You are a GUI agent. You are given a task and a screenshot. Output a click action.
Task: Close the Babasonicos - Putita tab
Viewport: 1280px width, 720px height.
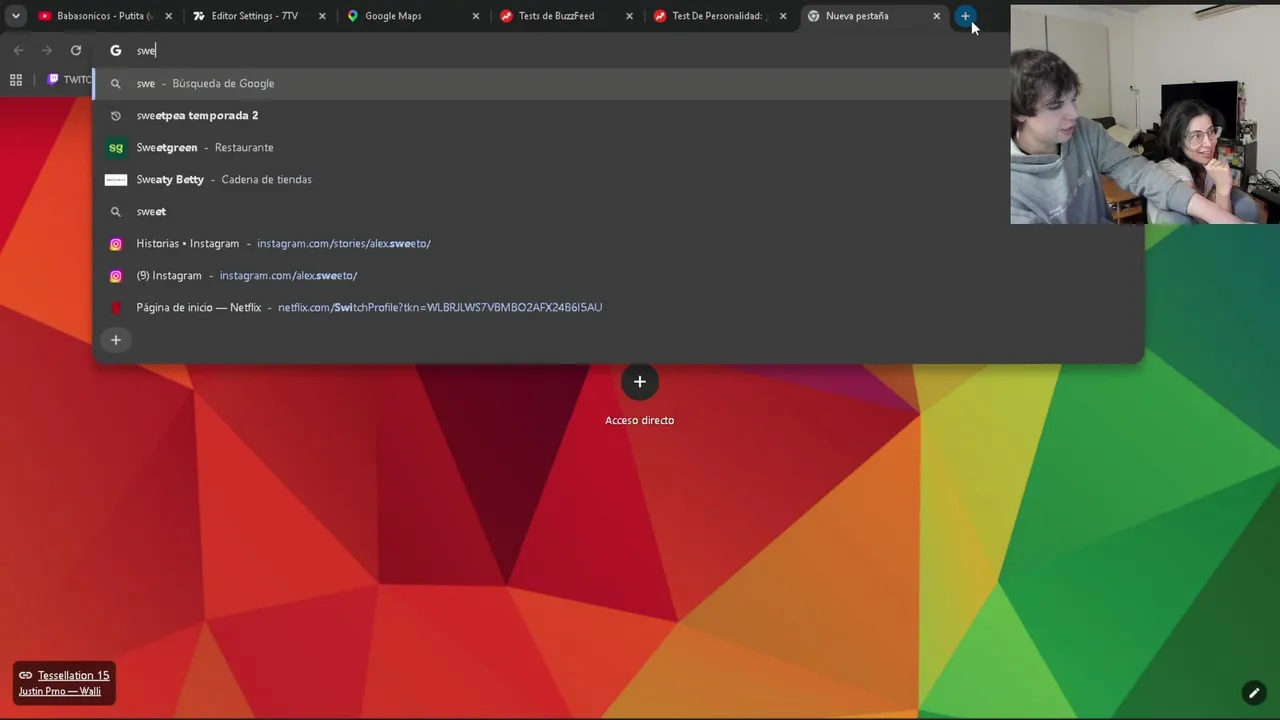(x=168, y=16)
